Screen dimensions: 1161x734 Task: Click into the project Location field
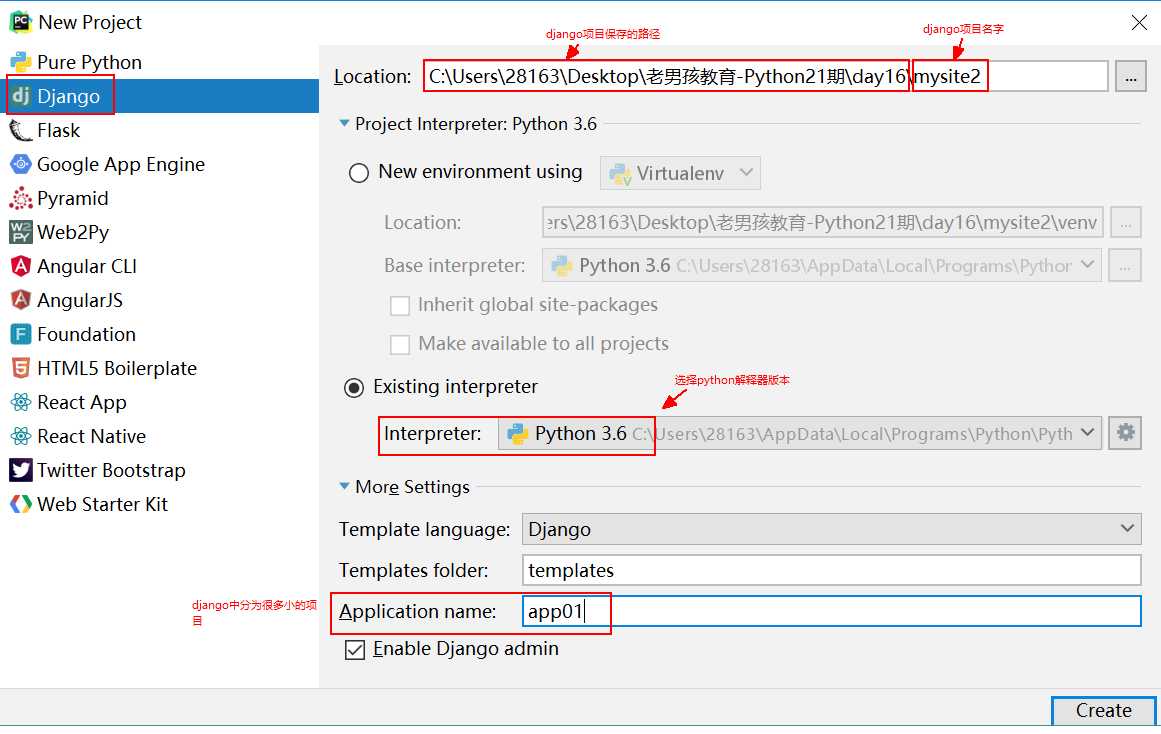[766, 76]
